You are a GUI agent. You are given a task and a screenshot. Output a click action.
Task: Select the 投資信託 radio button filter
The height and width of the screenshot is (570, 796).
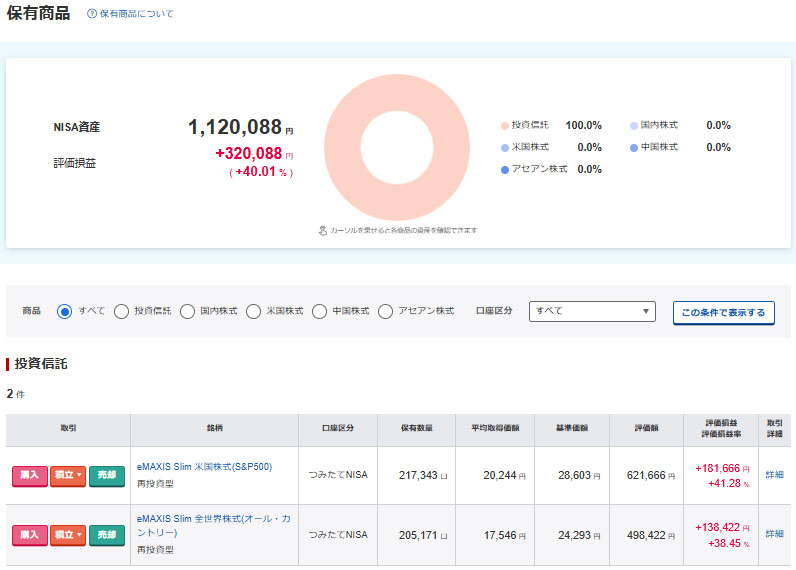[x=121, y=311]
